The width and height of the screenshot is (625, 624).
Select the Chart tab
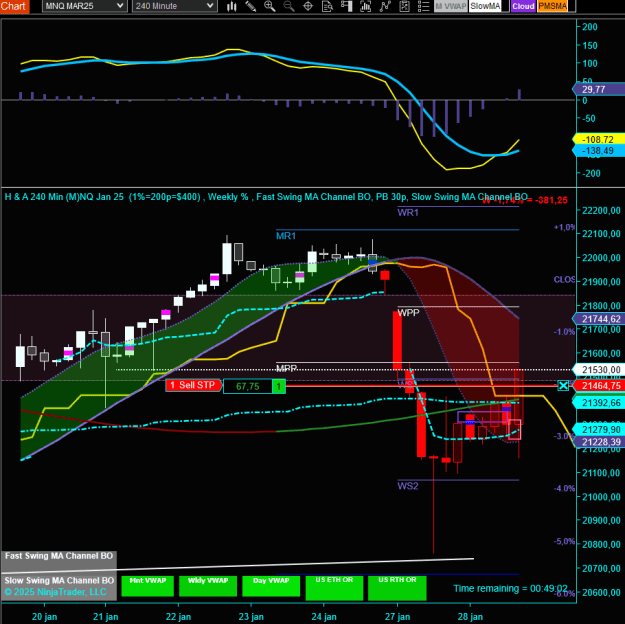pyautogui.click(x=14, y=6)
